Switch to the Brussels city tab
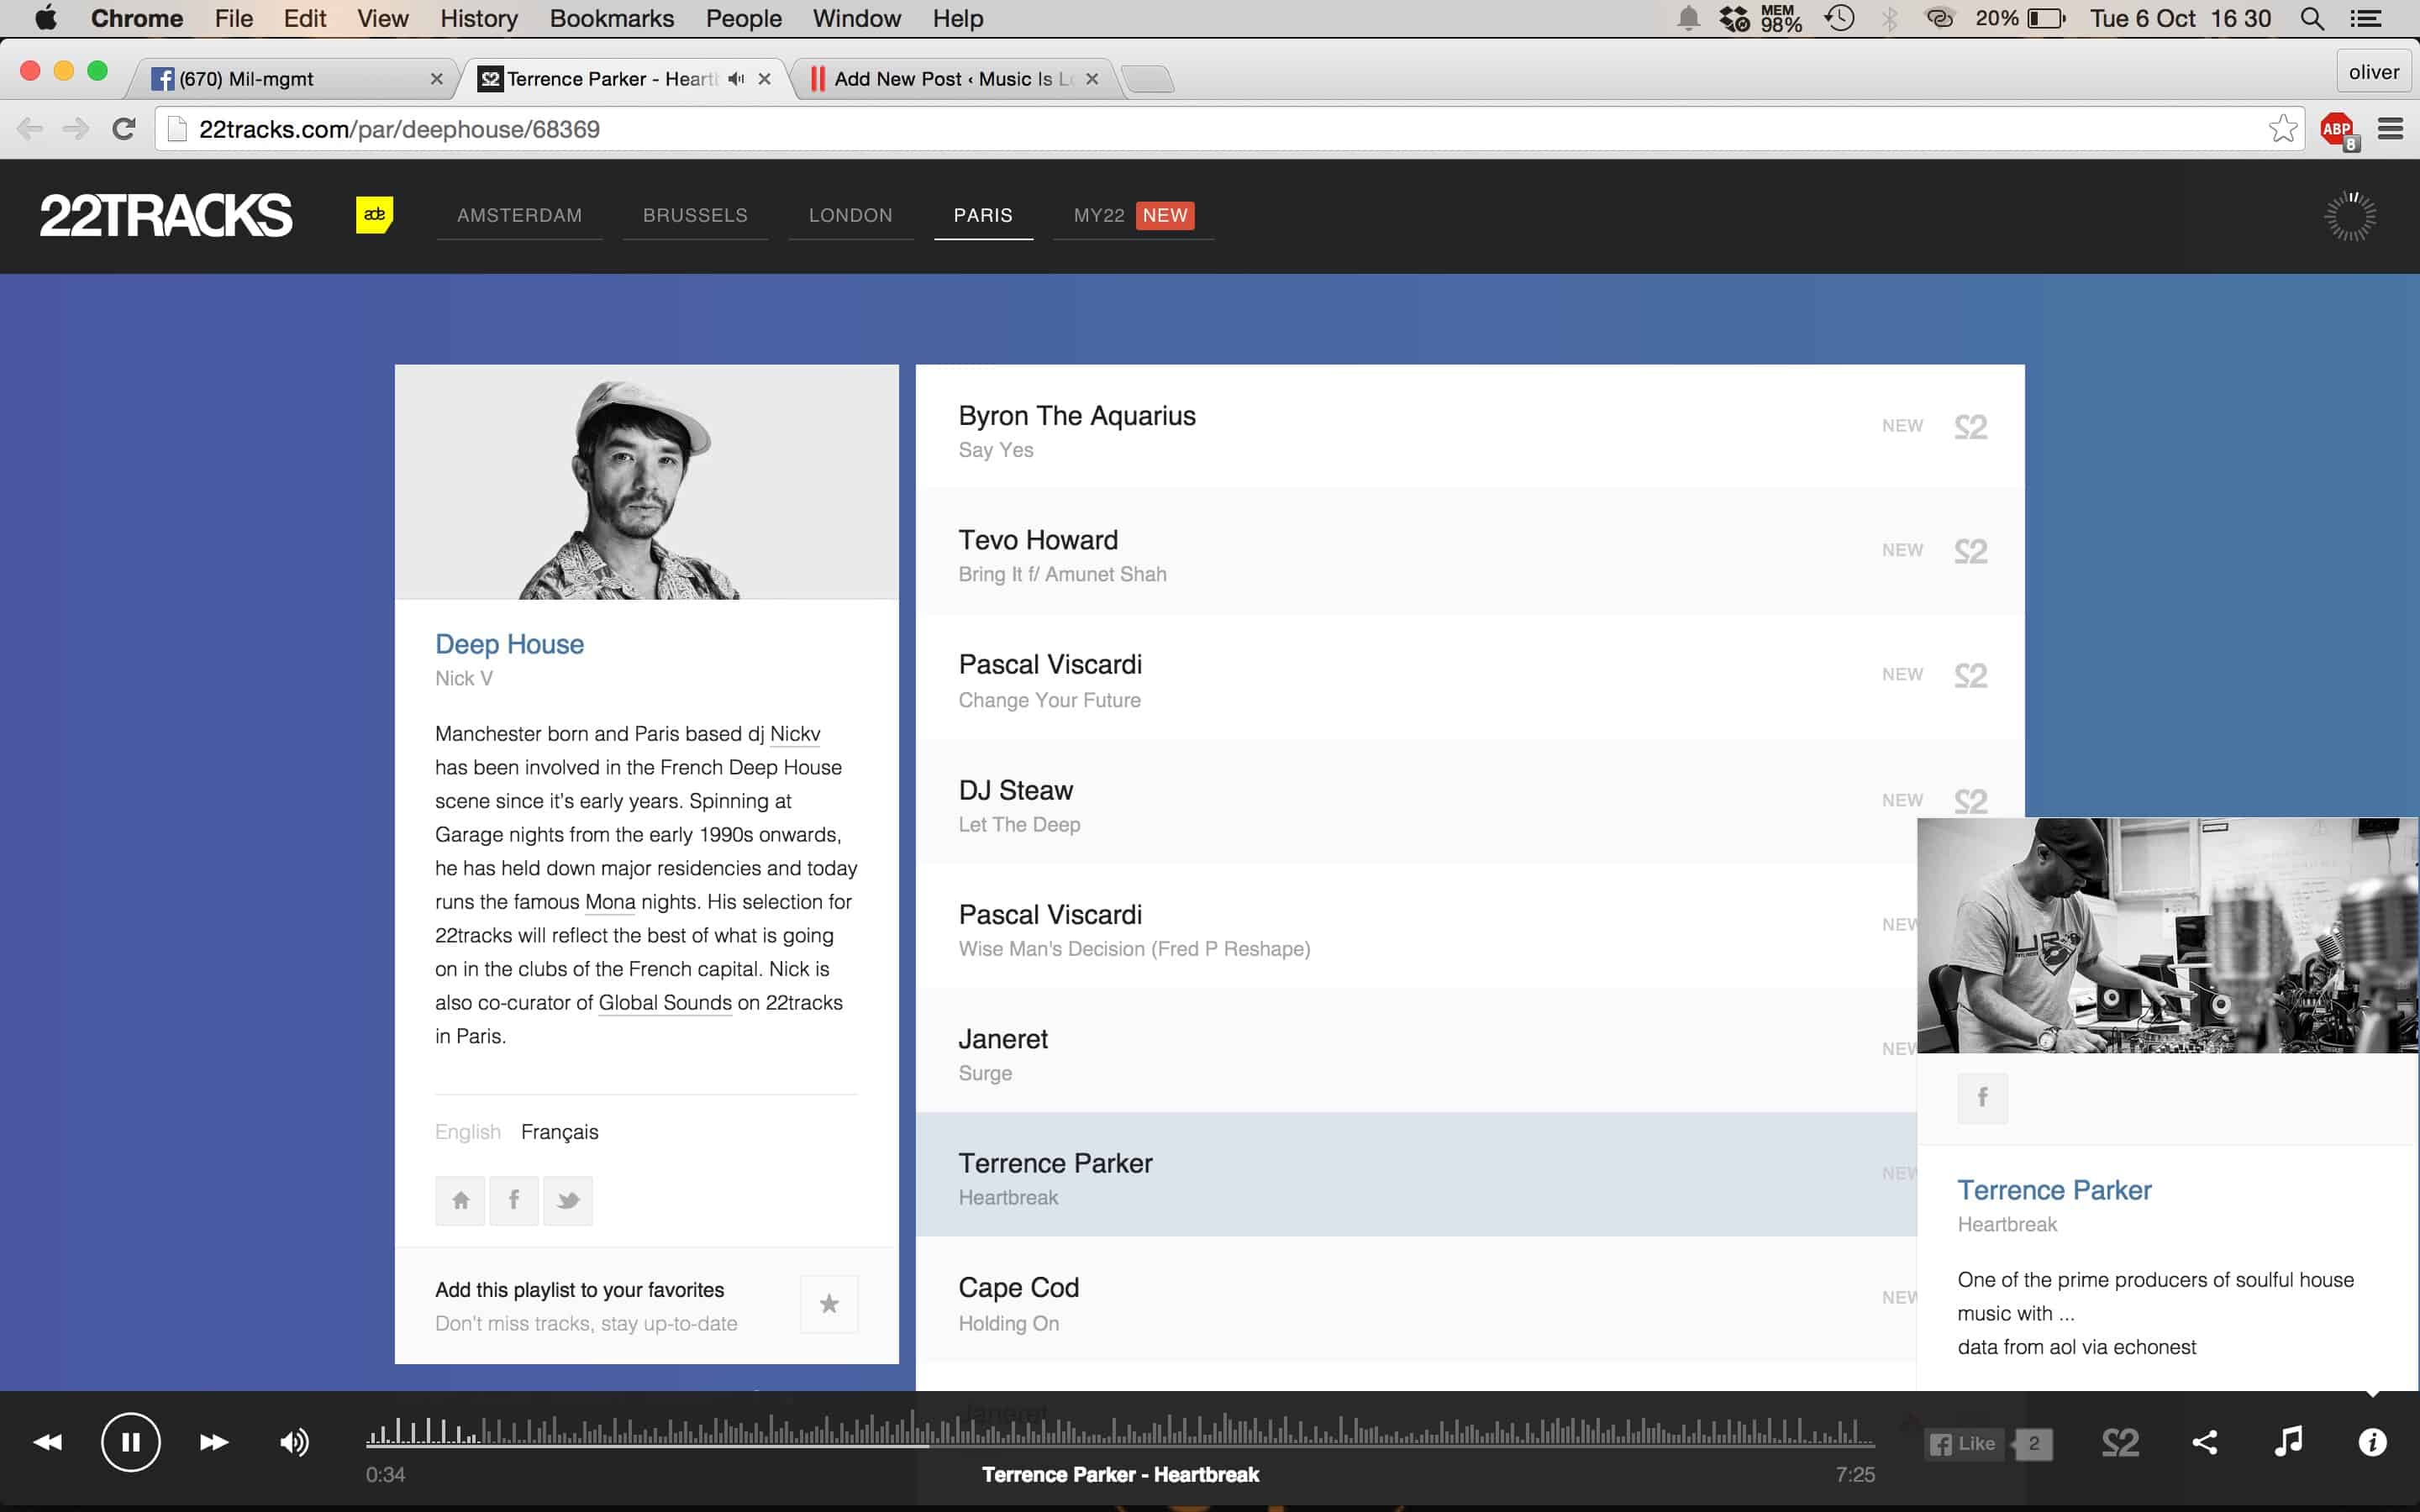Viewport: 2420px width, 1512px height. click(x=695, y=215)
